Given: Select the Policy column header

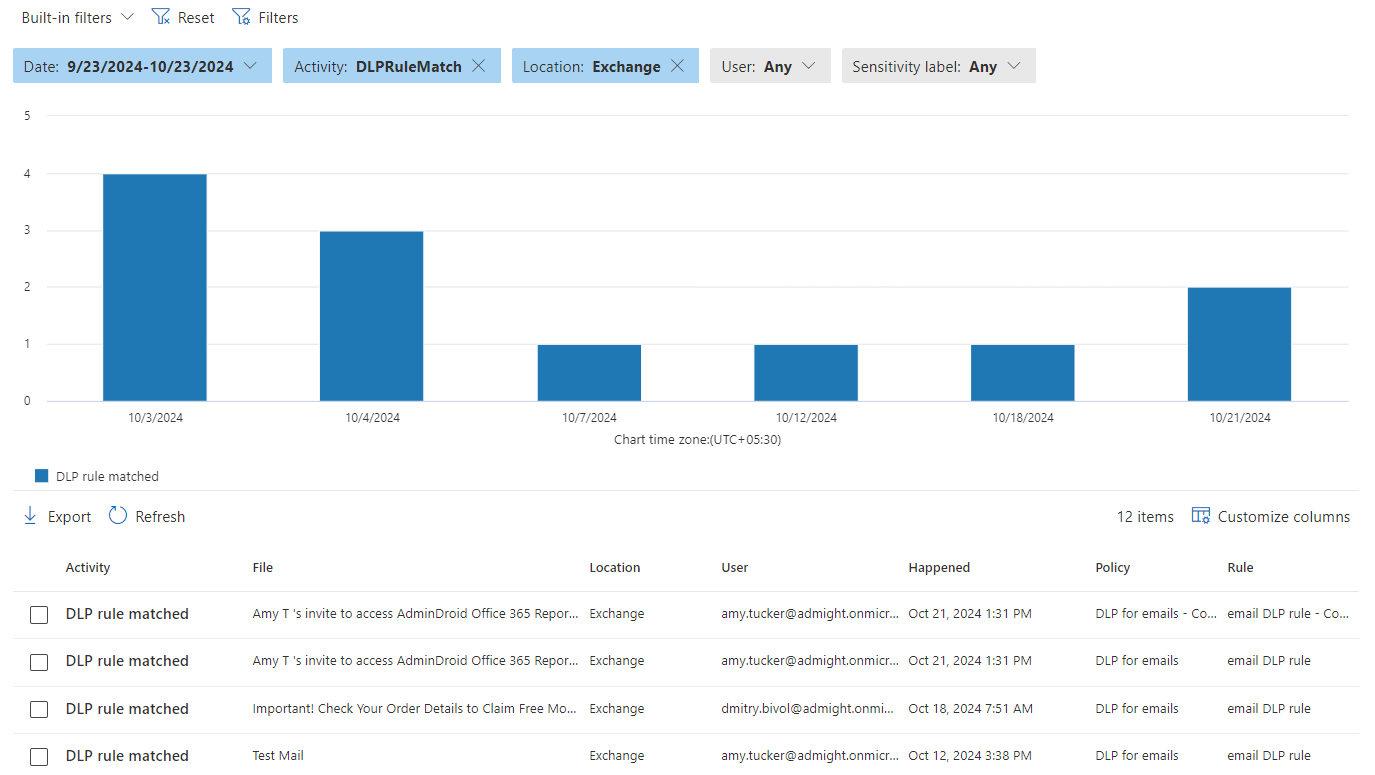Looking at the screenshot, I should coord(1112,567).
